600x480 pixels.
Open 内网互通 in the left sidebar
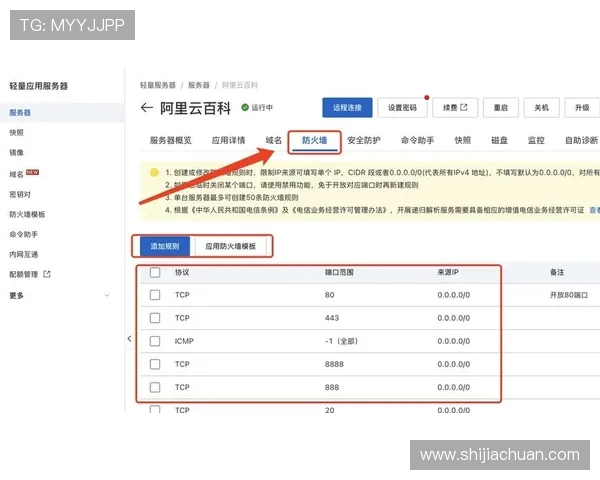23,255
